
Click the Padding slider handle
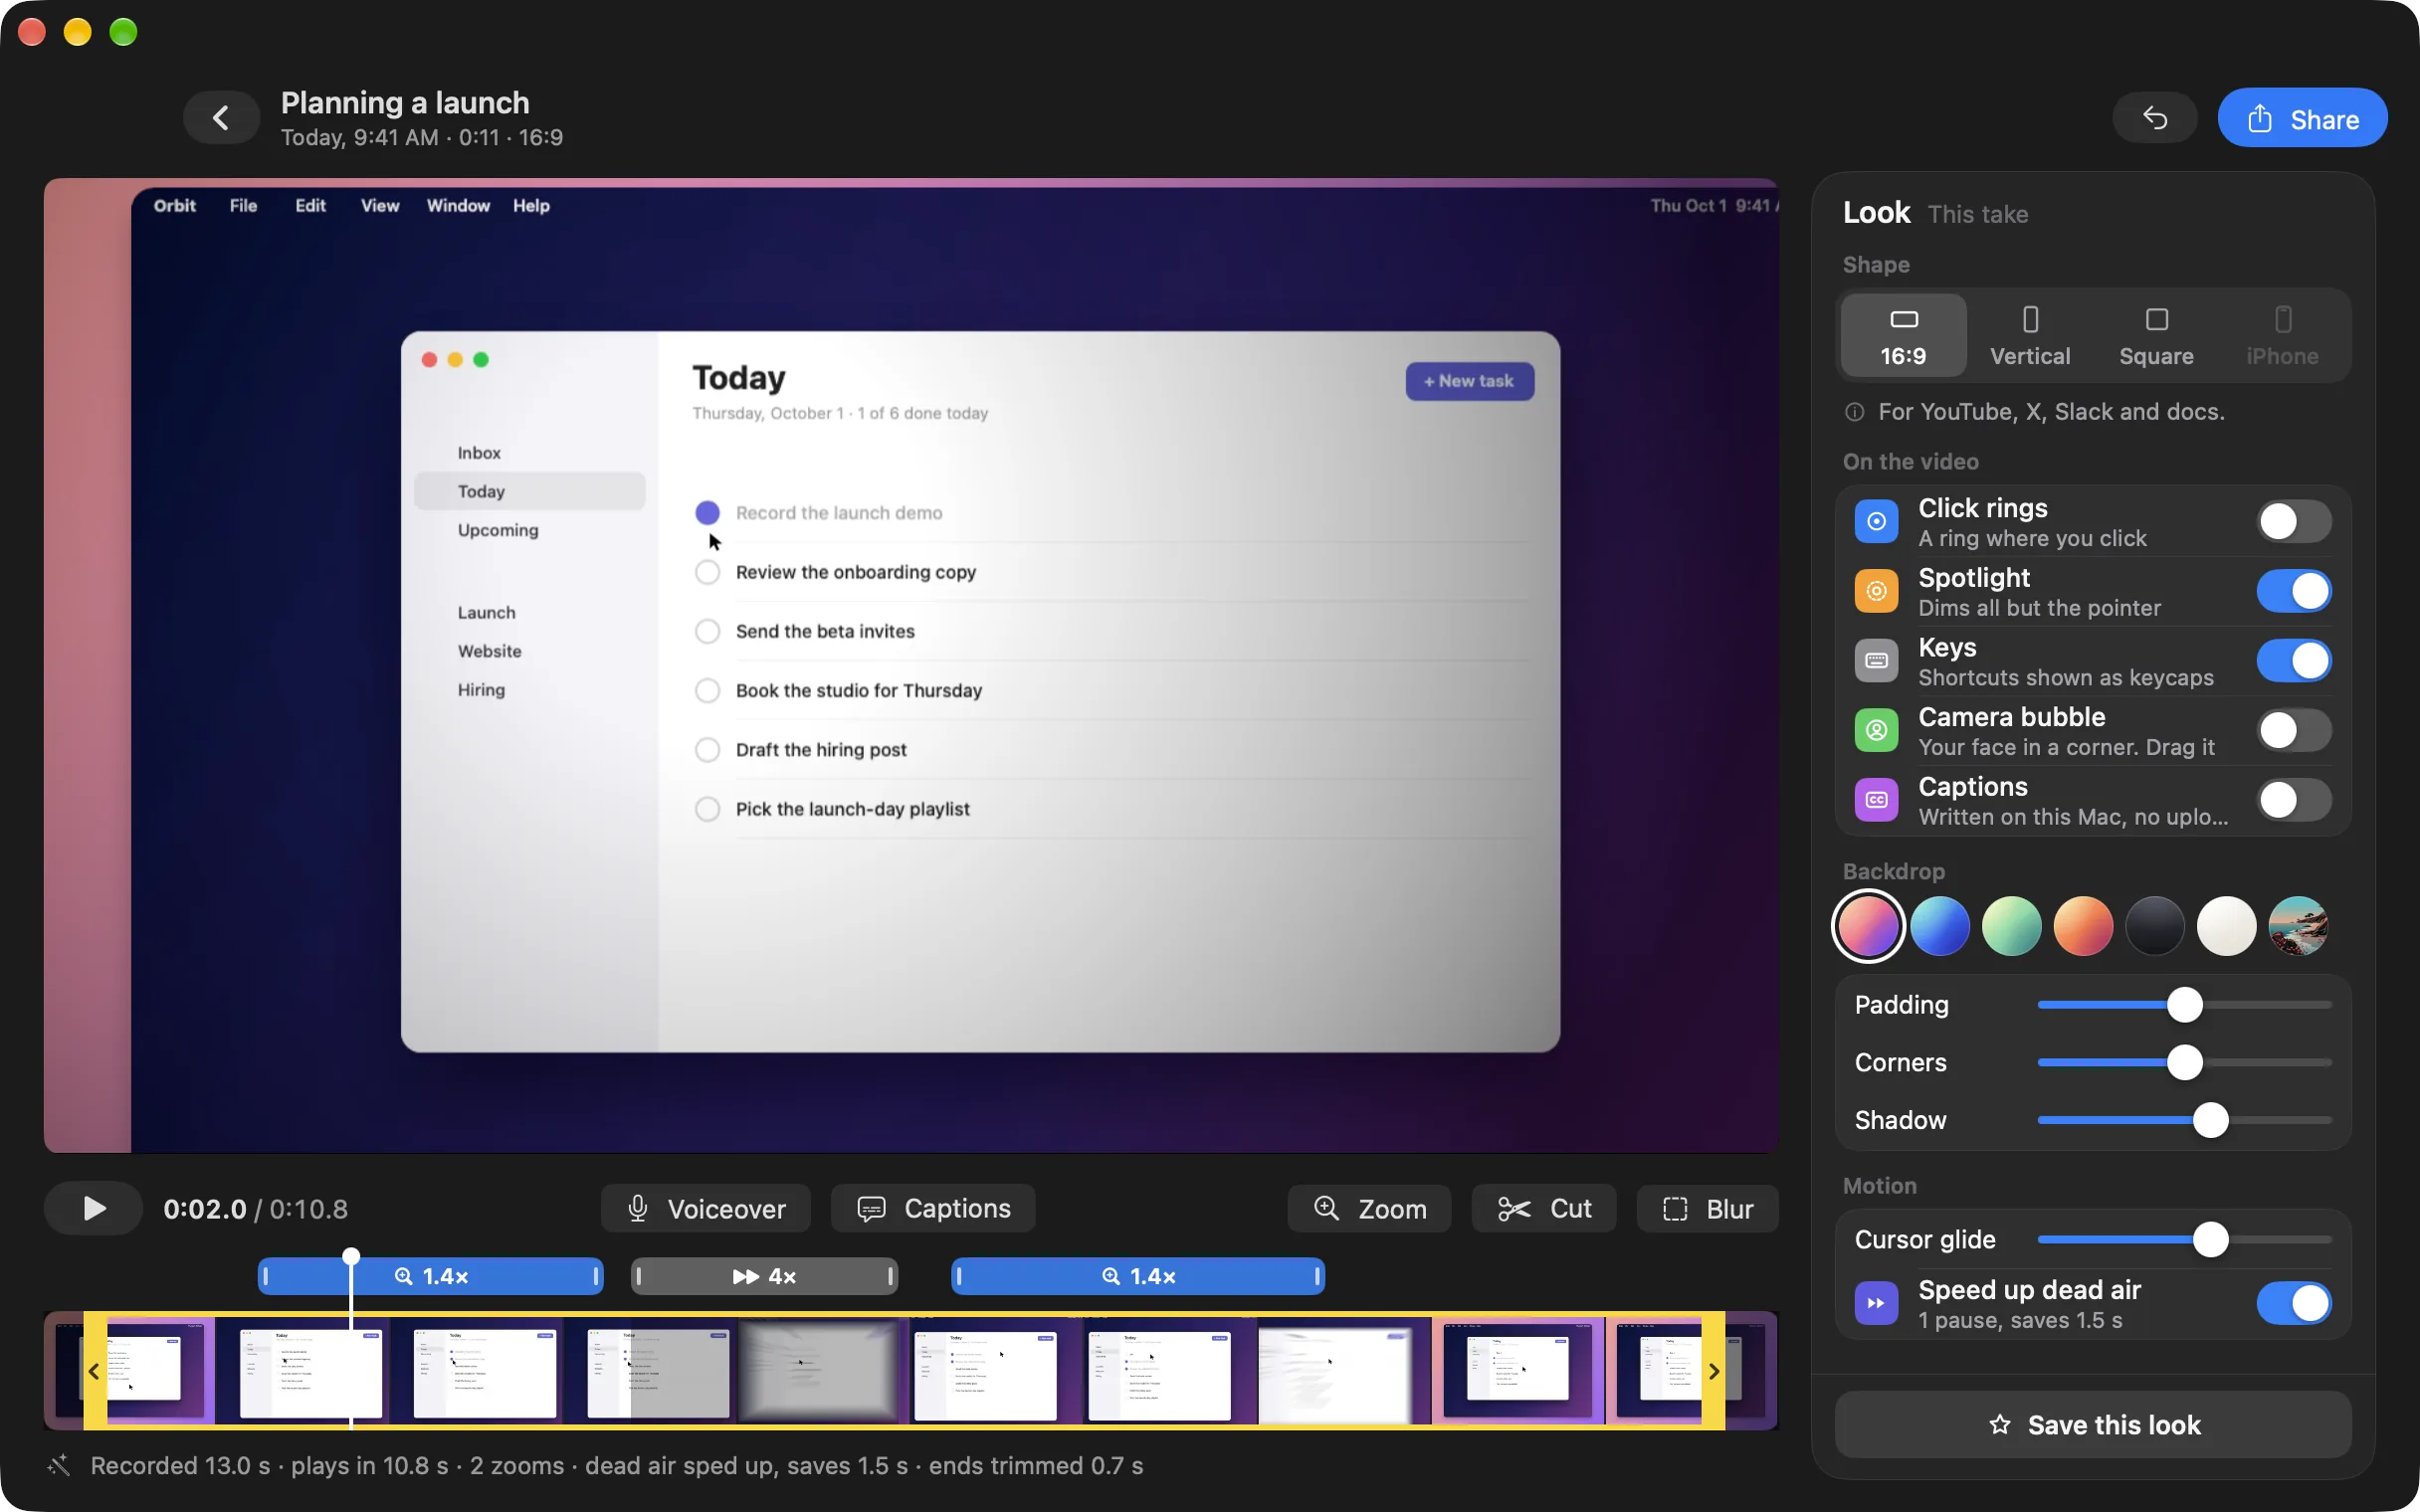2185,1005
